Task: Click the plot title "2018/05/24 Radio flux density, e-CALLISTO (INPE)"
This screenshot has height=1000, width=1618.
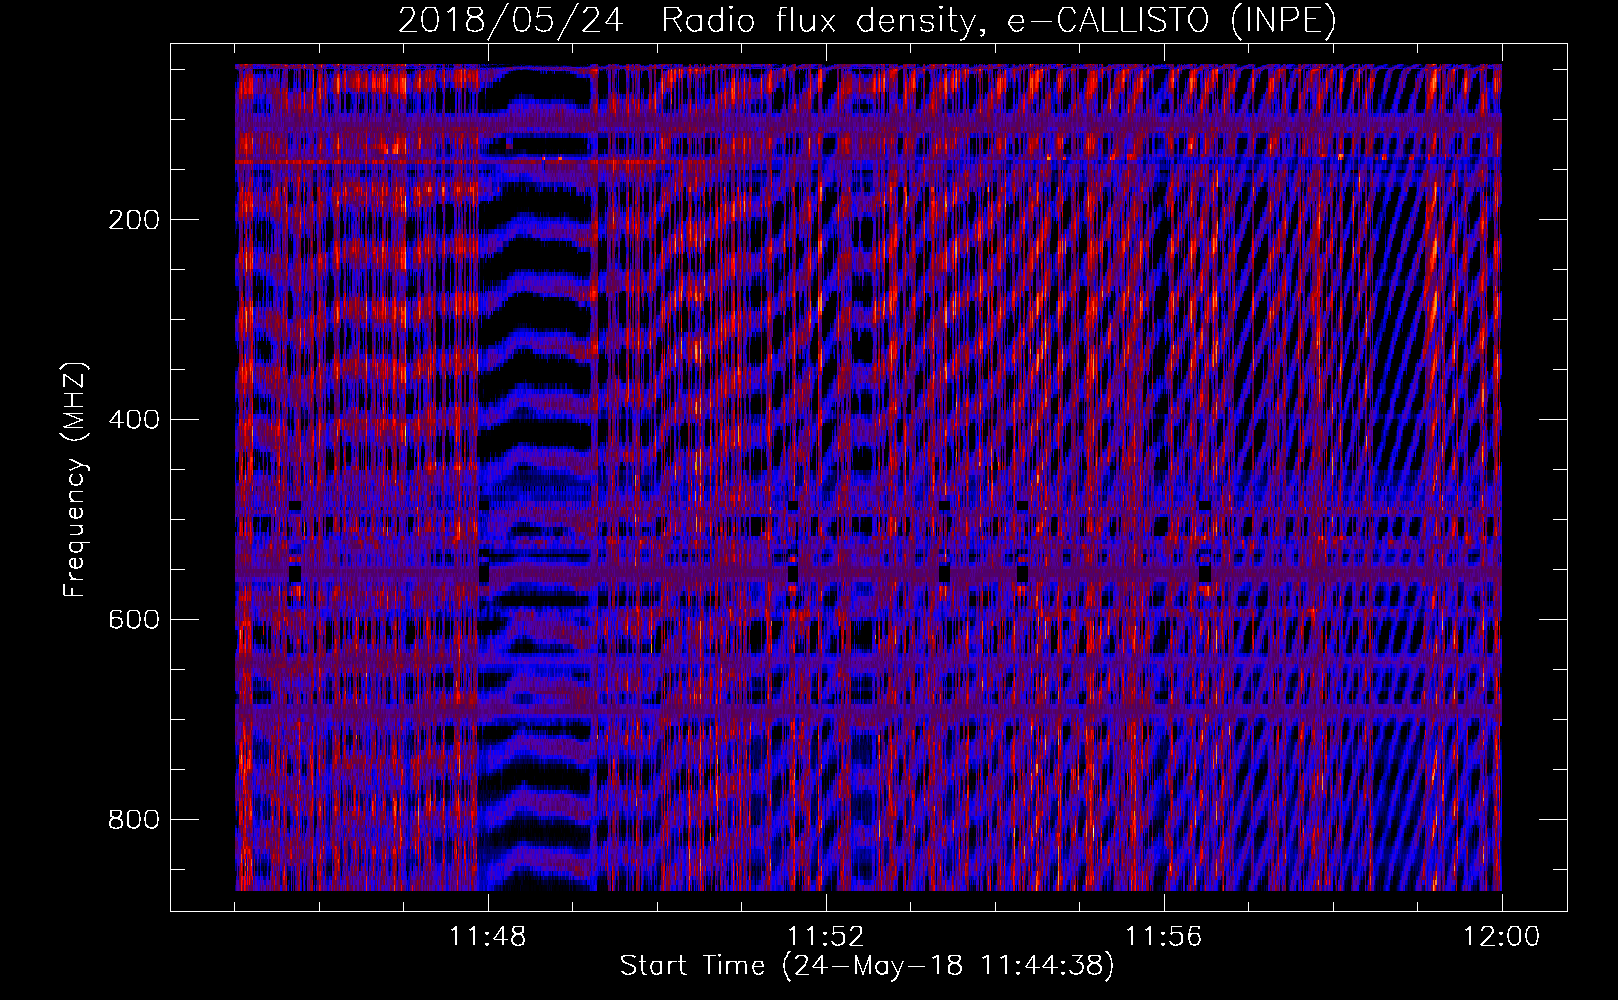Action: (x=867, y=20)
